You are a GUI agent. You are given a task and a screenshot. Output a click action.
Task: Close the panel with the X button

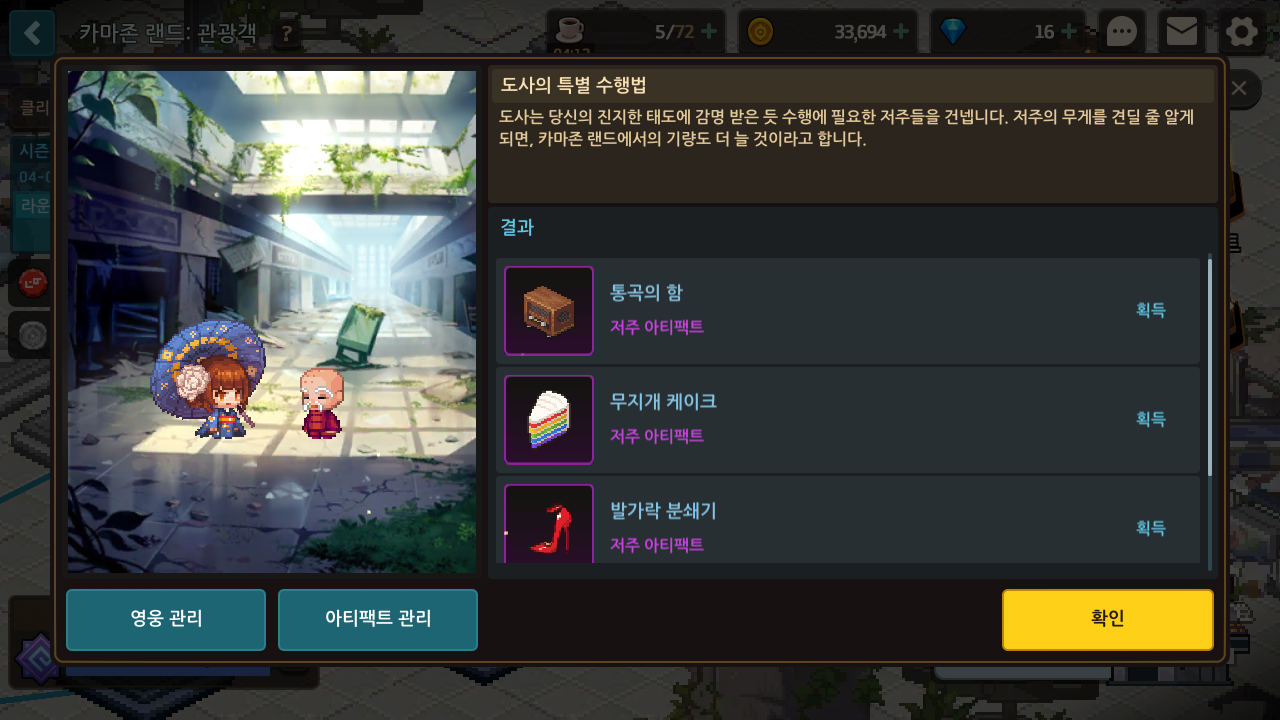[x=1239, y=88]
